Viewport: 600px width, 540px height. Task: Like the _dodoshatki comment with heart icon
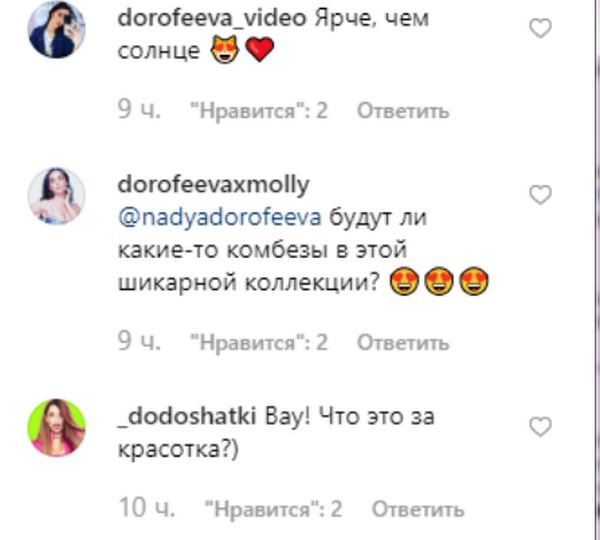coord(540,426)
